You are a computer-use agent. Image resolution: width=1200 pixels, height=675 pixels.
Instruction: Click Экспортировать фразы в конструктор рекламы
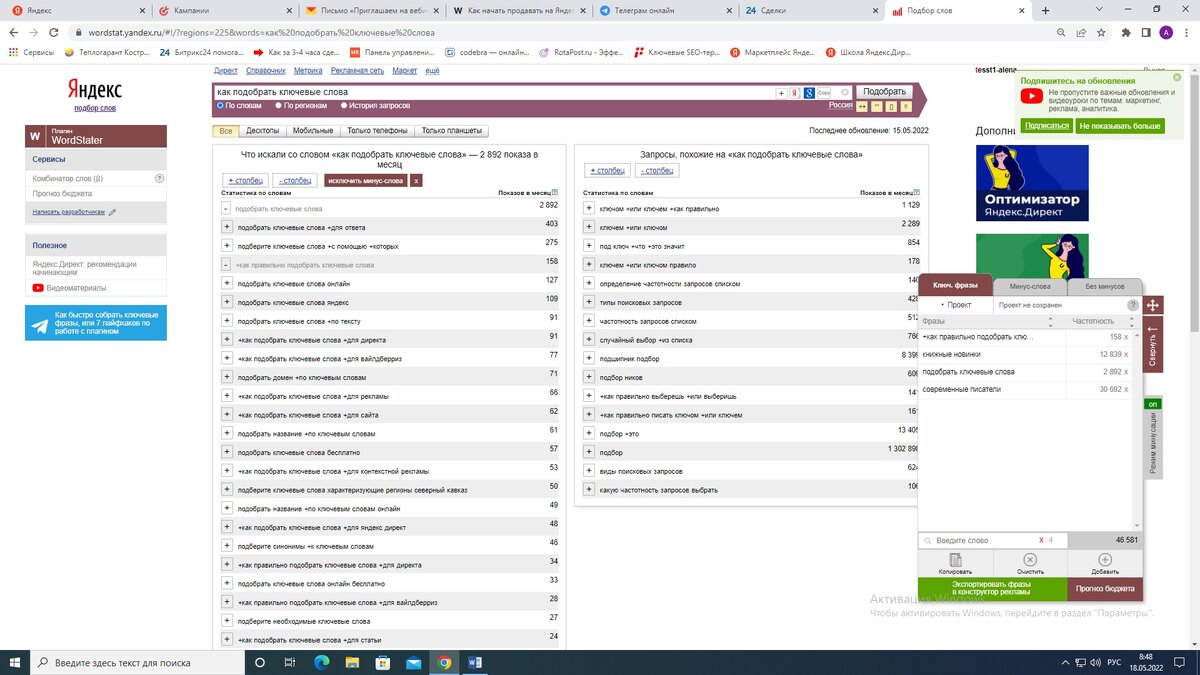click(x=993, y=589)
